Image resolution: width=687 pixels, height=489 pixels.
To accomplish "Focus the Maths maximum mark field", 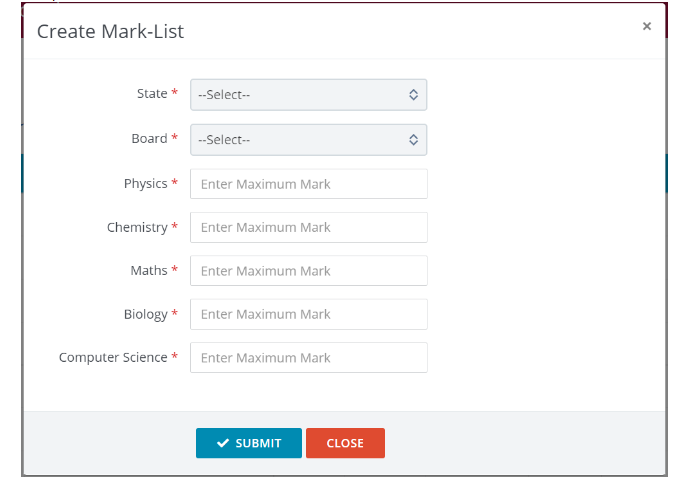I will tap(308, 271).
